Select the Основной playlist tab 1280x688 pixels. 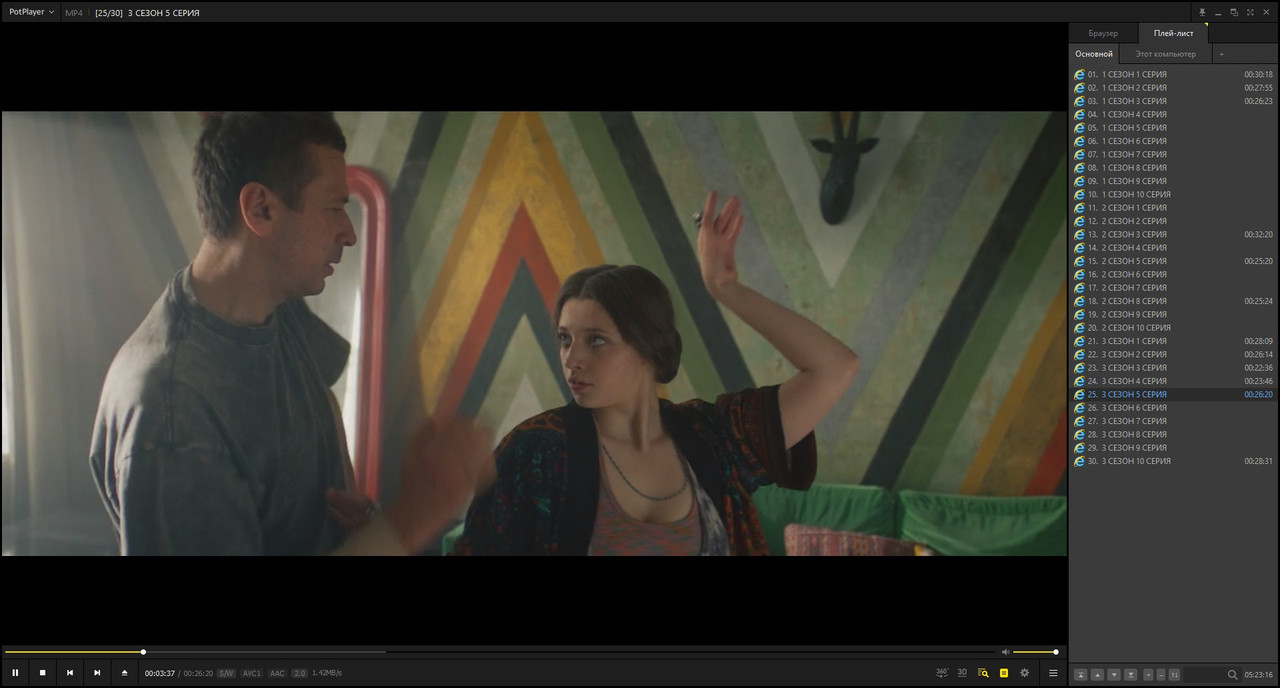tap(1094, 54)
